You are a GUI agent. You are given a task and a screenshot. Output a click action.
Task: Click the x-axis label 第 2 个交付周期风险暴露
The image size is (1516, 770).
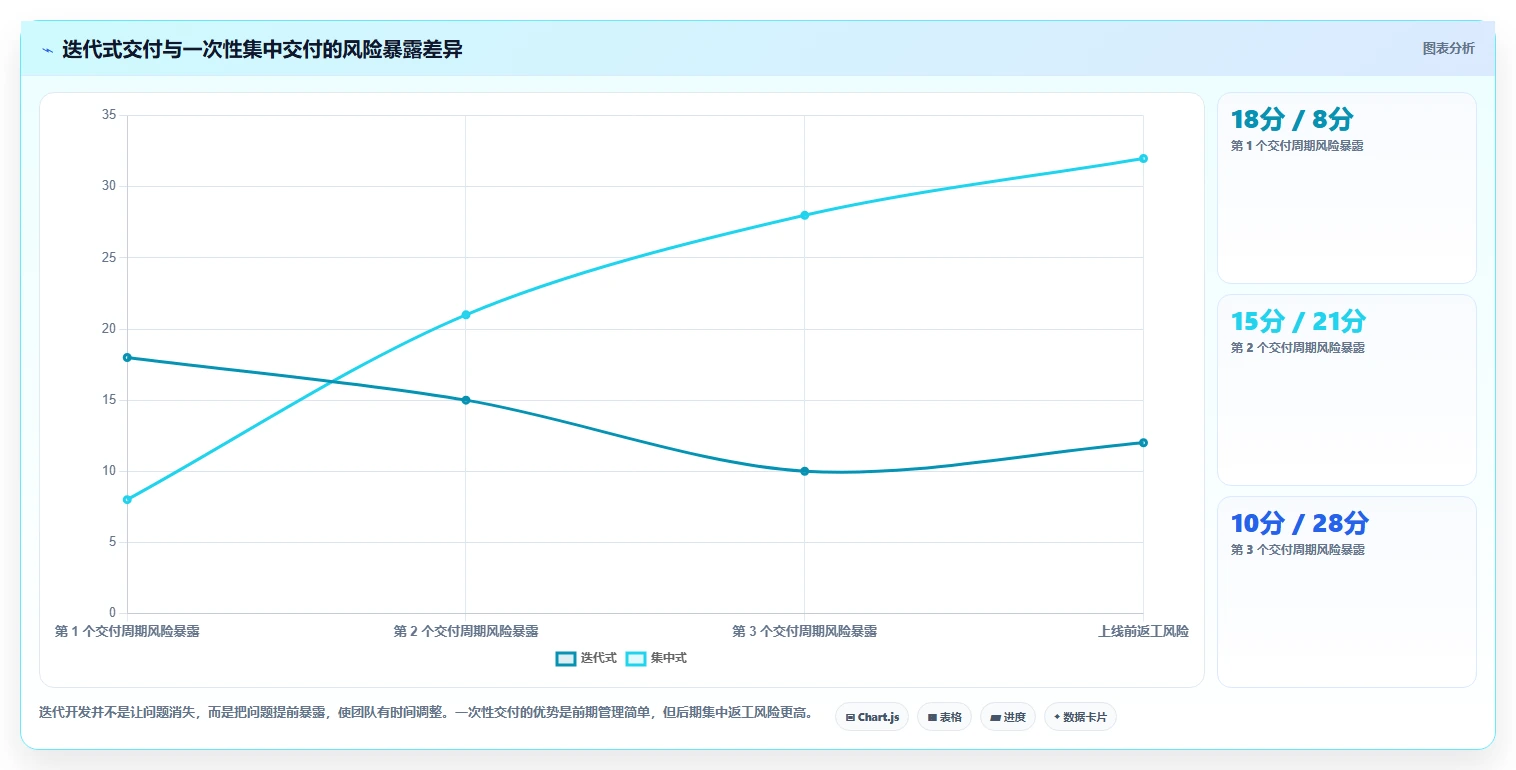pyautogui.click(x=466, y=631)
